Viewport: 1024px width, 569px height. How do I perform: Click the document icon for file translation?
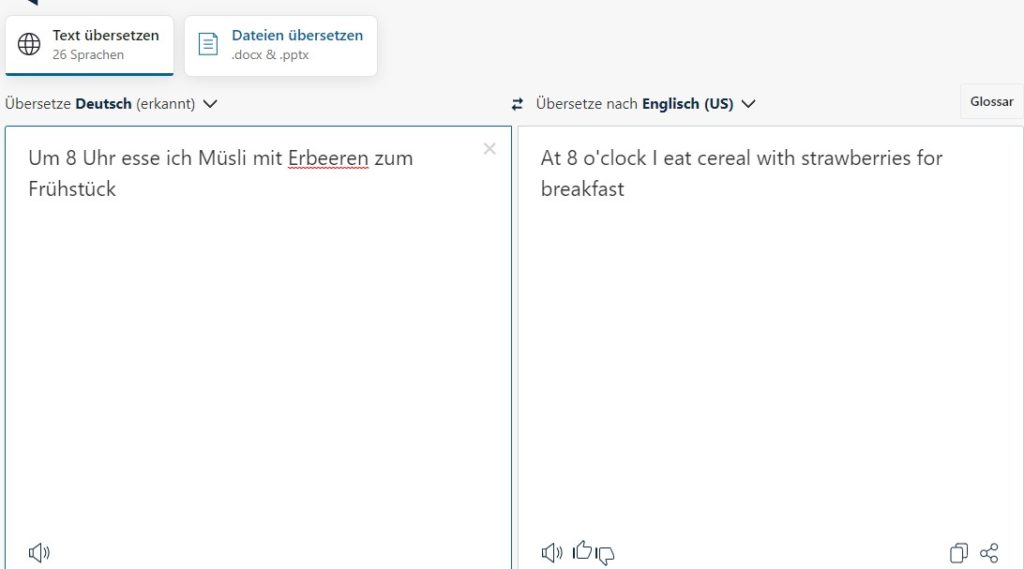tap(208, 44)
